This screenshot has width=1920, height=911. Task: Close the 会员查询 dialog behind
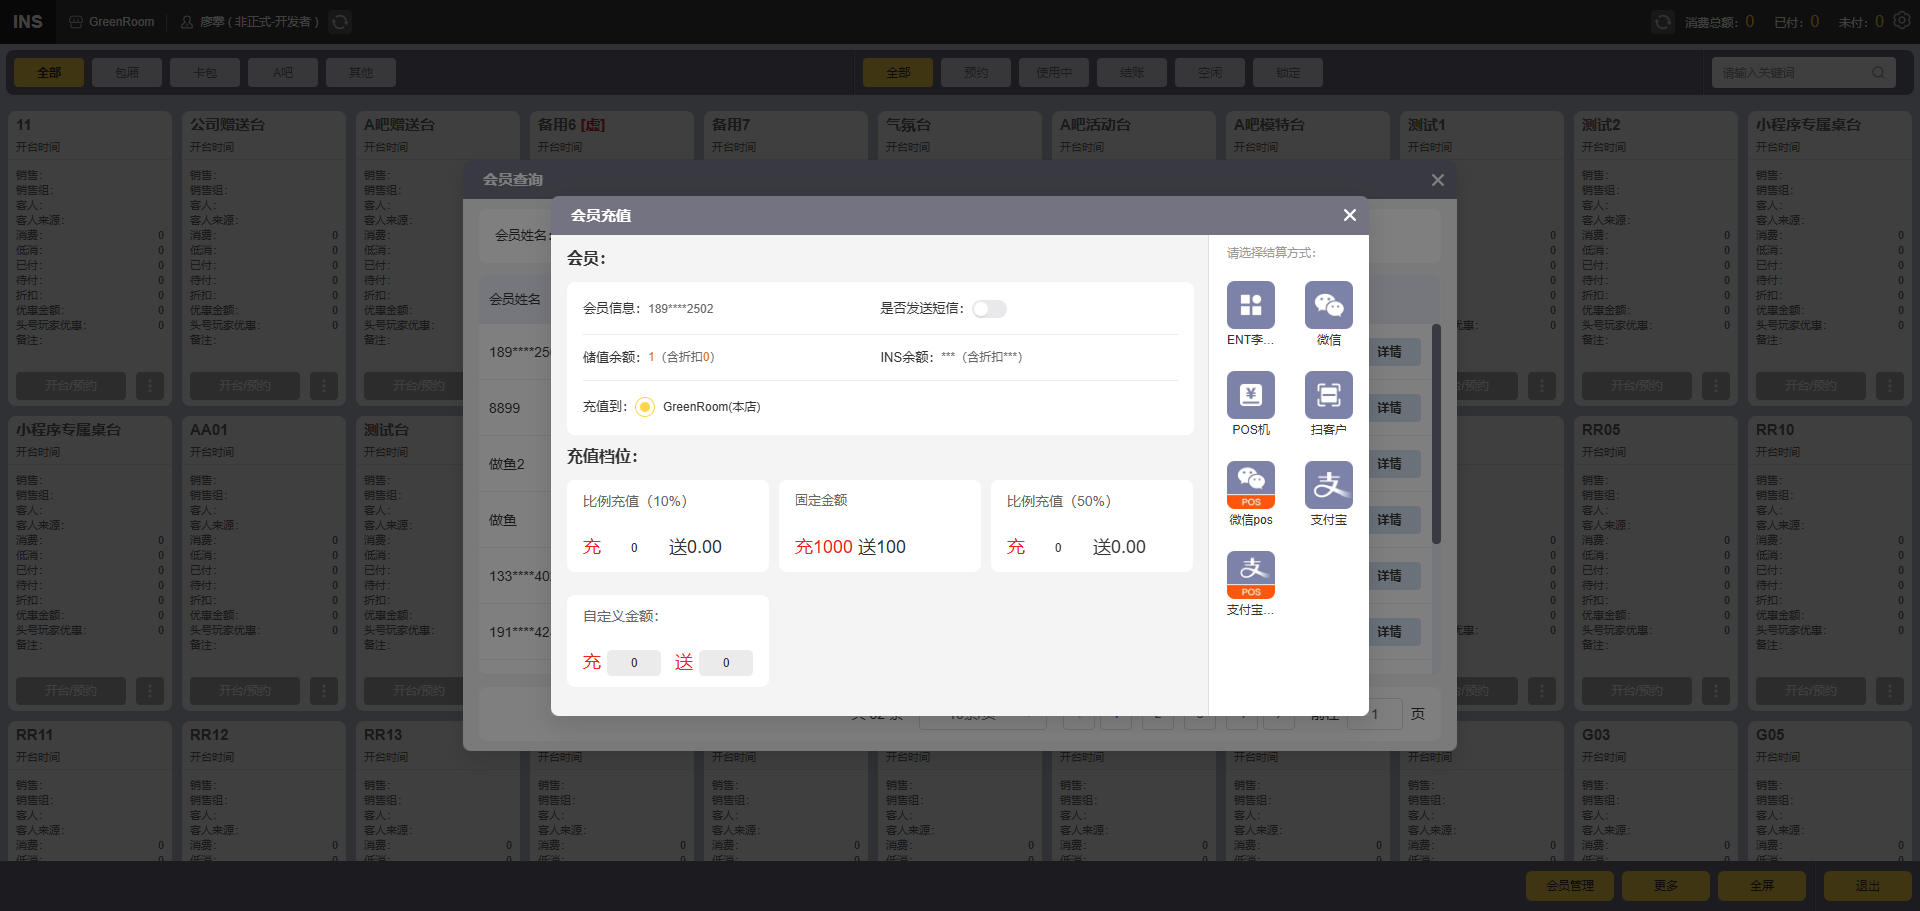(x=1437, y=180)
